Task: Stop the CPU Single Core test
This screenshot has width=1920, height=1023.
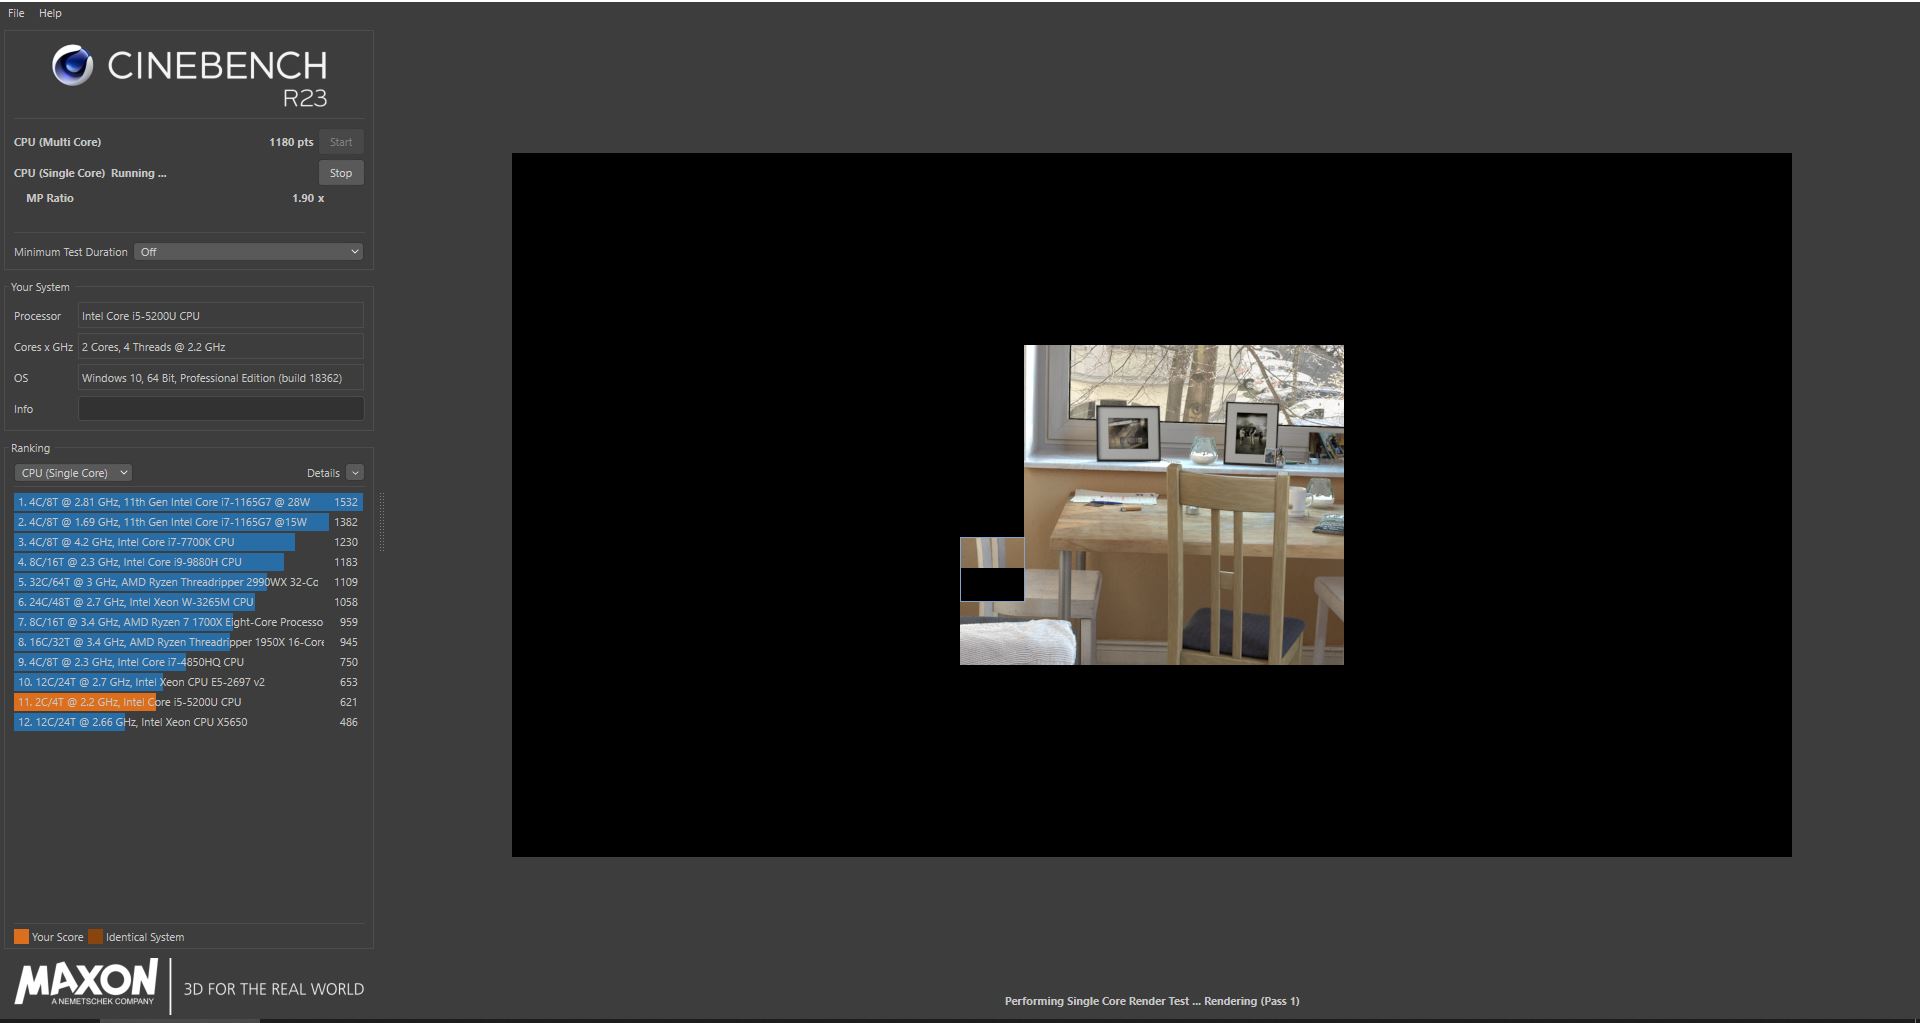Action: click(341, 173)
